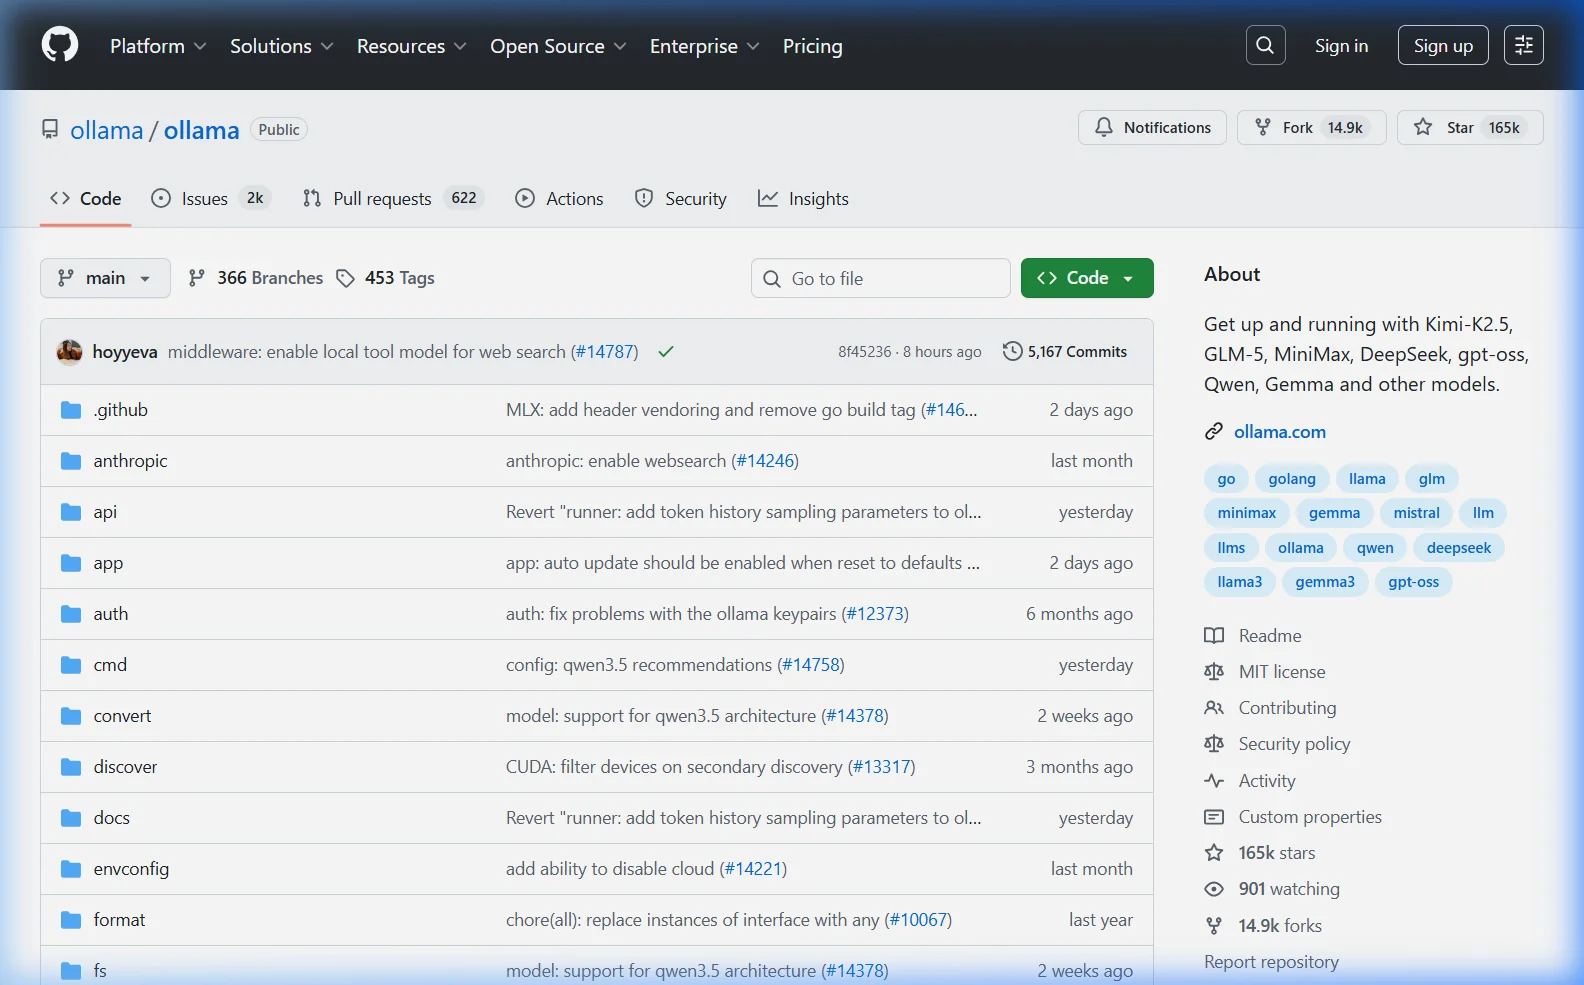
Task: Expand the Solutions menu
Action: (281, 46)
